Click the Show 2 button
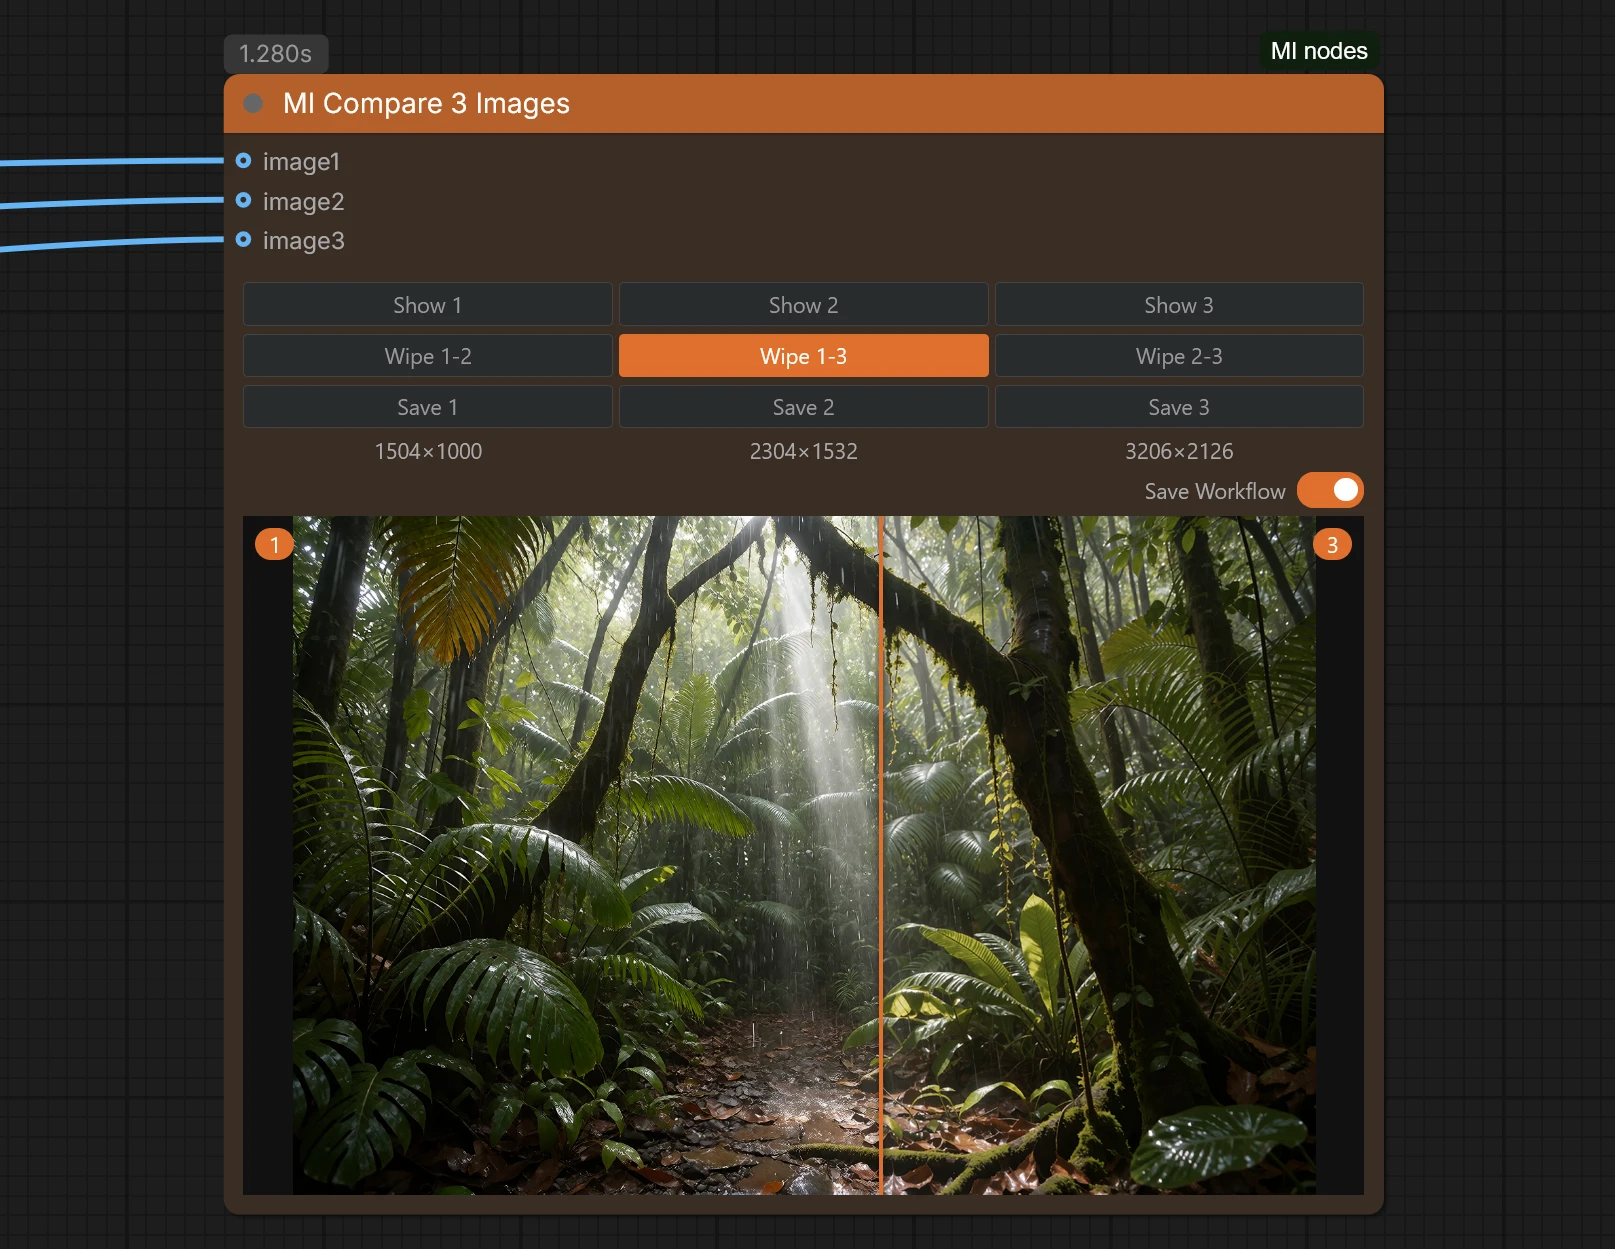1615x1249 pixels. pyautogui.click(x=803, y=305)
